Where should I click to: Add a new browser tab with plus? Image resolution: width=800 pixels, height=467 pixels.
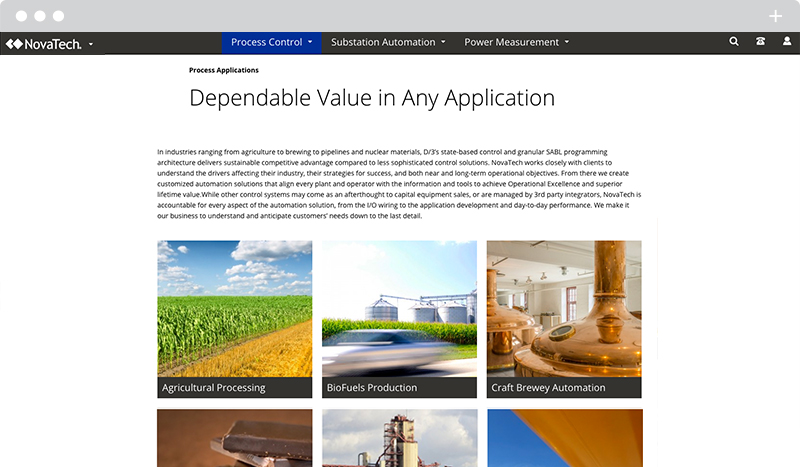pyautogui.click(x=776, y=16)
